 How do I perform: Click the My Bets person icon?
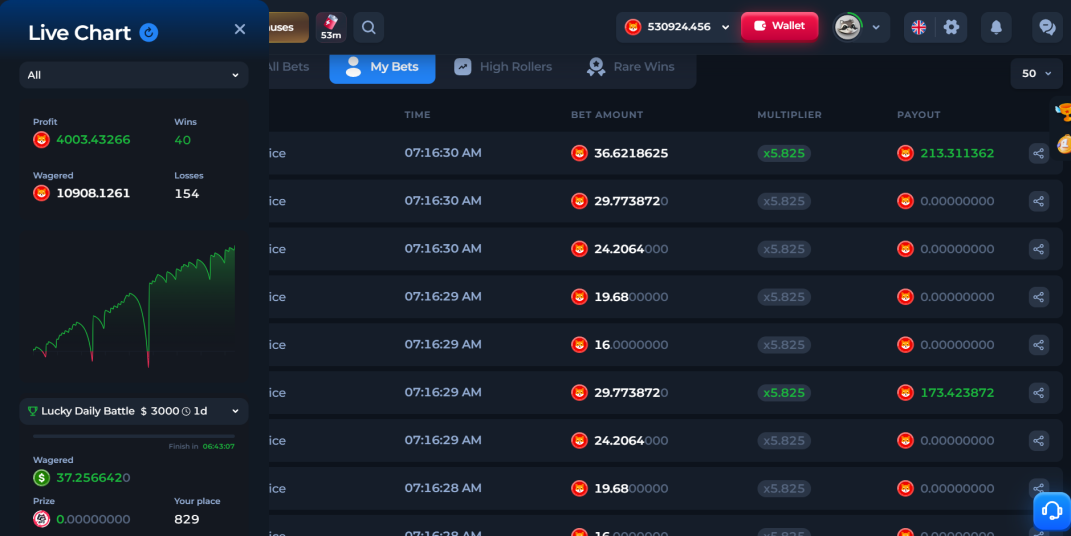point(353,67)
